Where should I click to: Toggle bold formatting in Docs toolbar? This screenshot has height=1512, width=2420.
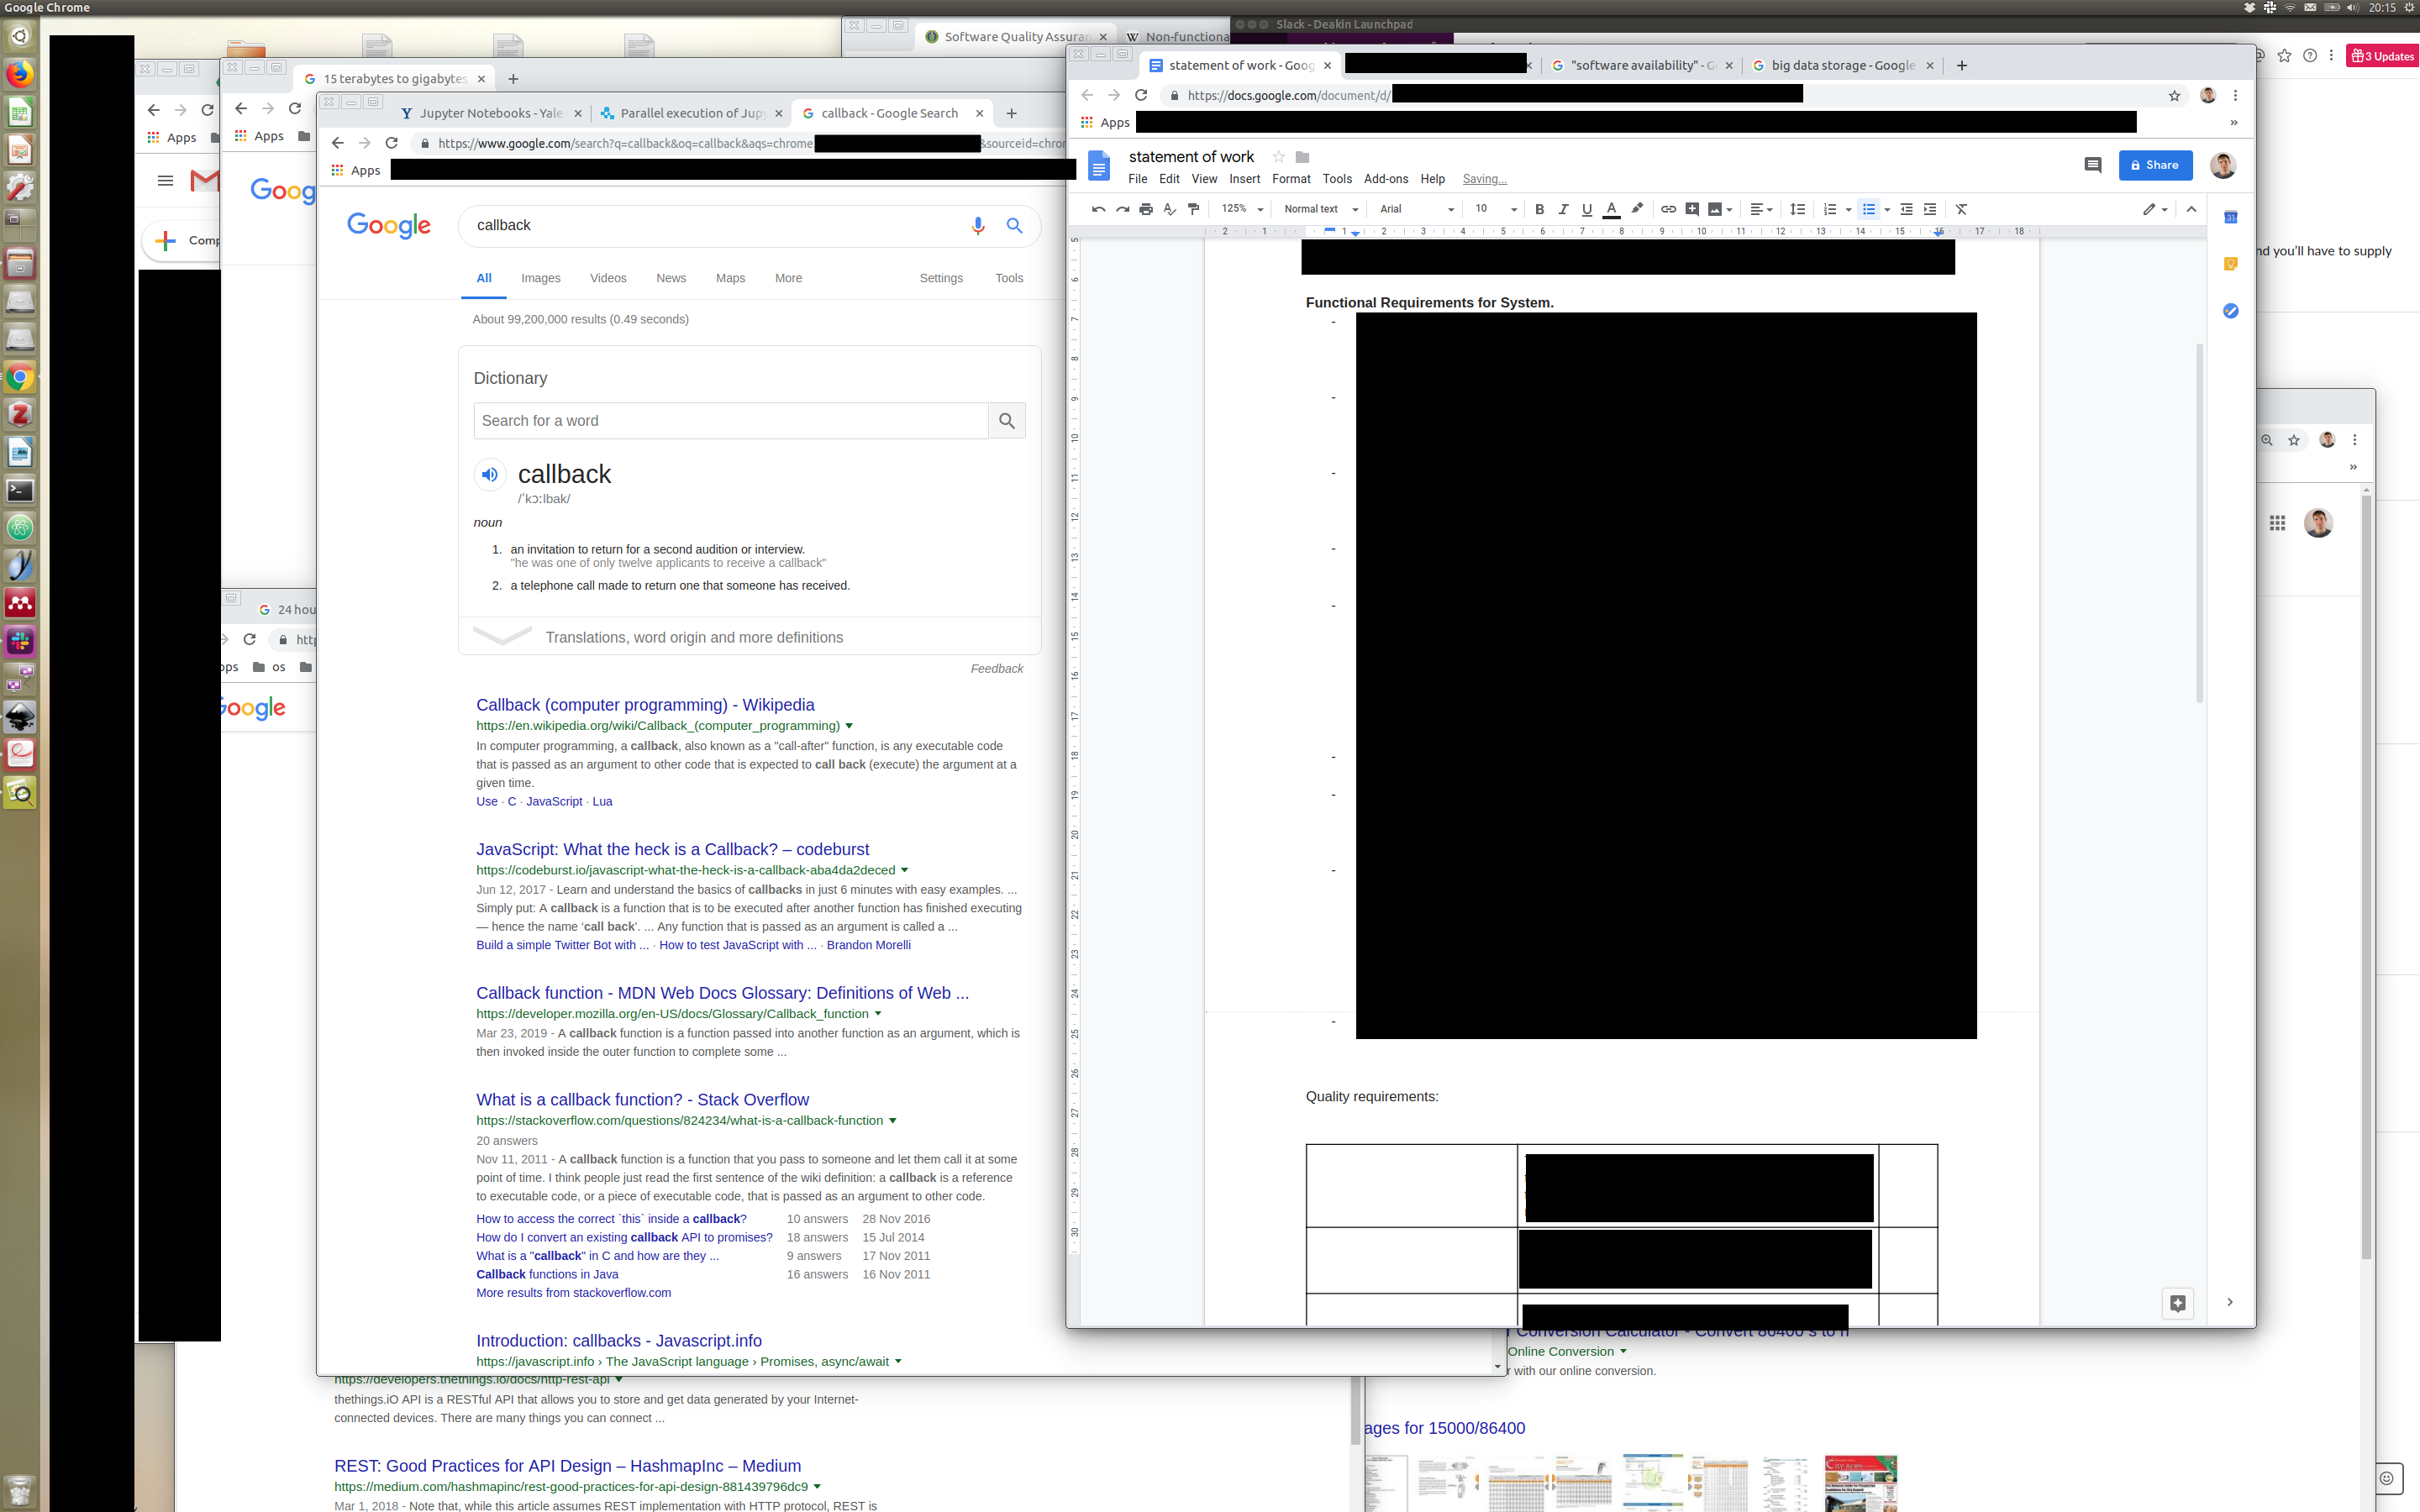(x=1539, y=209)
